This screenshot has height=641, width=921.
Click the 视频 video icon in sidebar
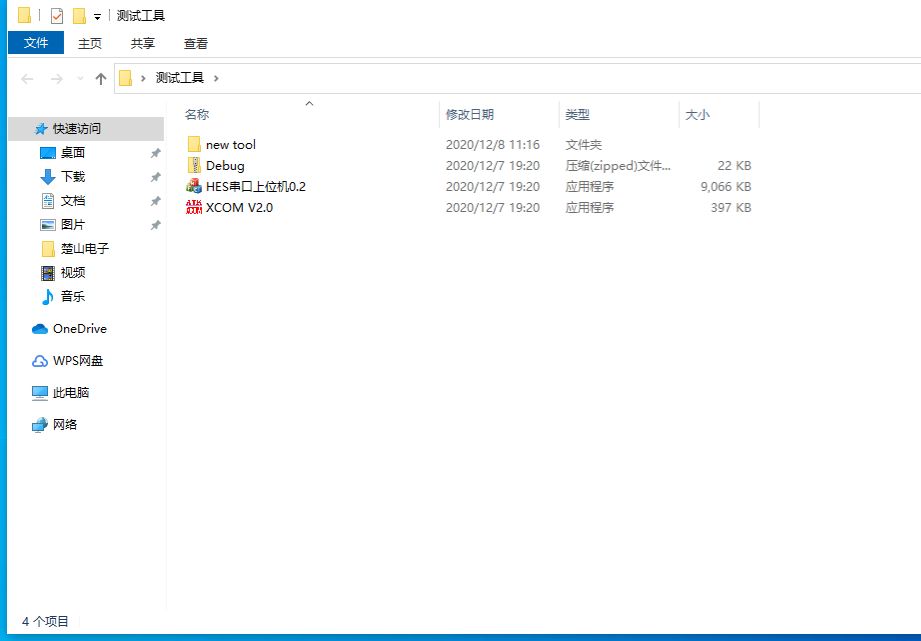tap(48, 273)
